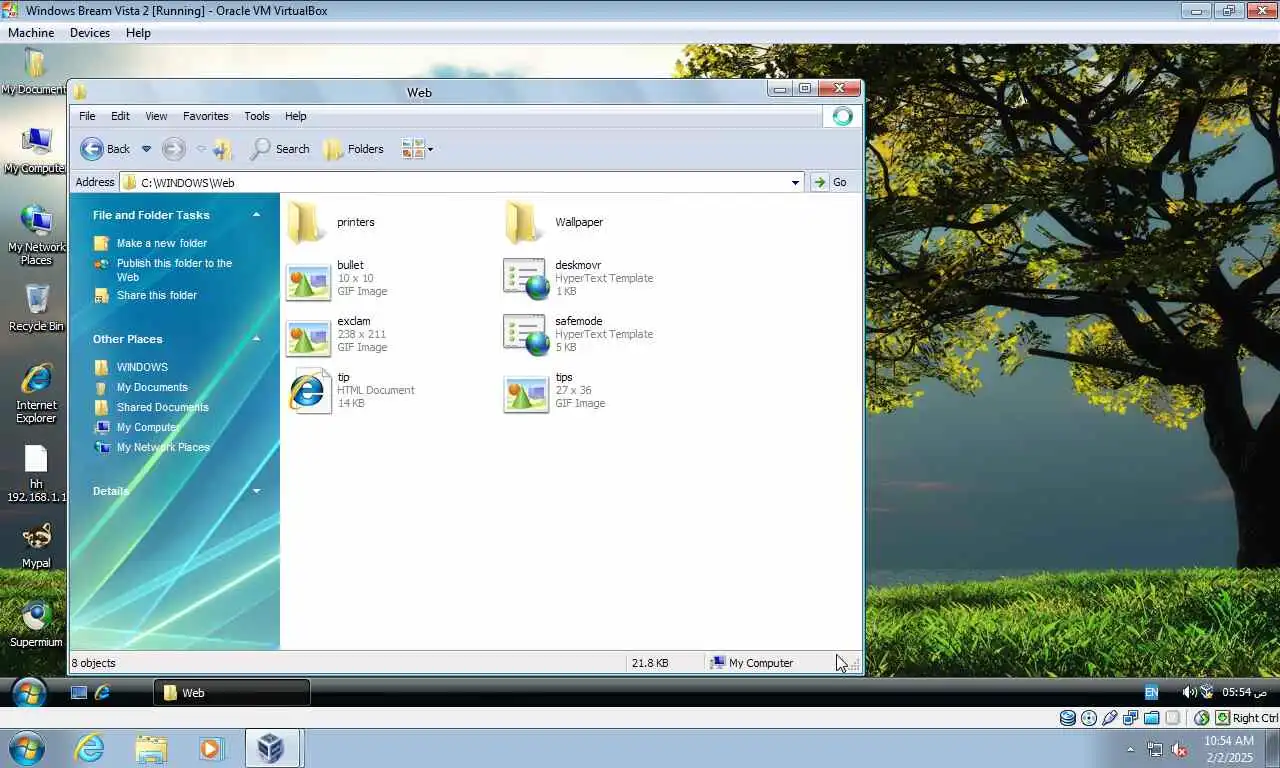Viewport: 1280px width, 768px height.
Task: Go up one folder level
Action: 222,149
